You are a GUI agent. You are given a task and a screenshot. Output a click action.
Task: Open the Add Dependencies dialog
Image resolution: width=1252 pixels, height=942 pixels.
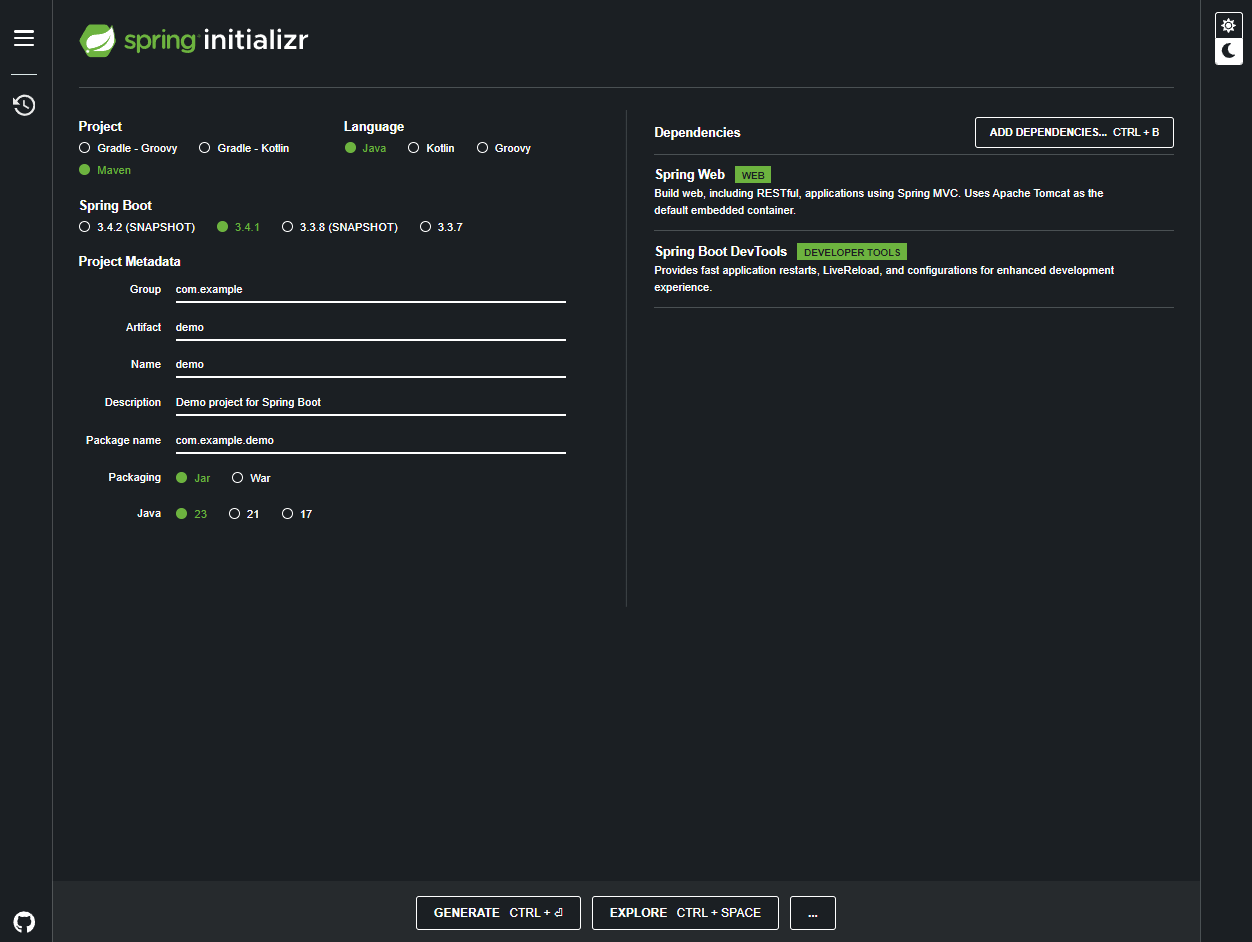coord(1074,132)
